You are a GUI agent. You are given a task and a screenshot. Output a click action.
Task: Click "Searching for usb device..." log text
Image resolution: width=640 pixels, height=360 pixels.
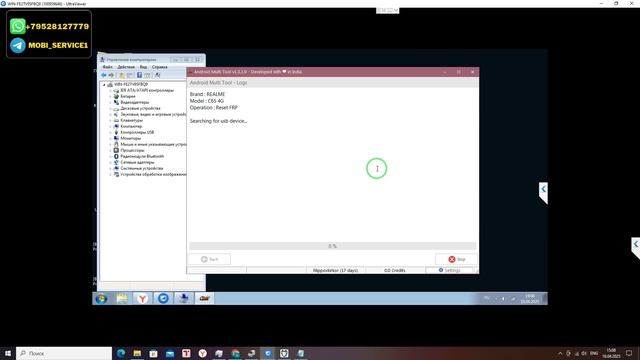pos(218,121)
